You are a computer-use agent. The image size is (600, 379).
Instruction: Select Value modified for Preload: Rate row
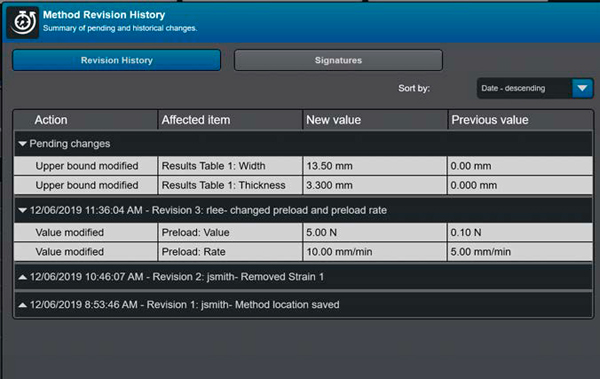pyautogui.click(x=86, y=252)
